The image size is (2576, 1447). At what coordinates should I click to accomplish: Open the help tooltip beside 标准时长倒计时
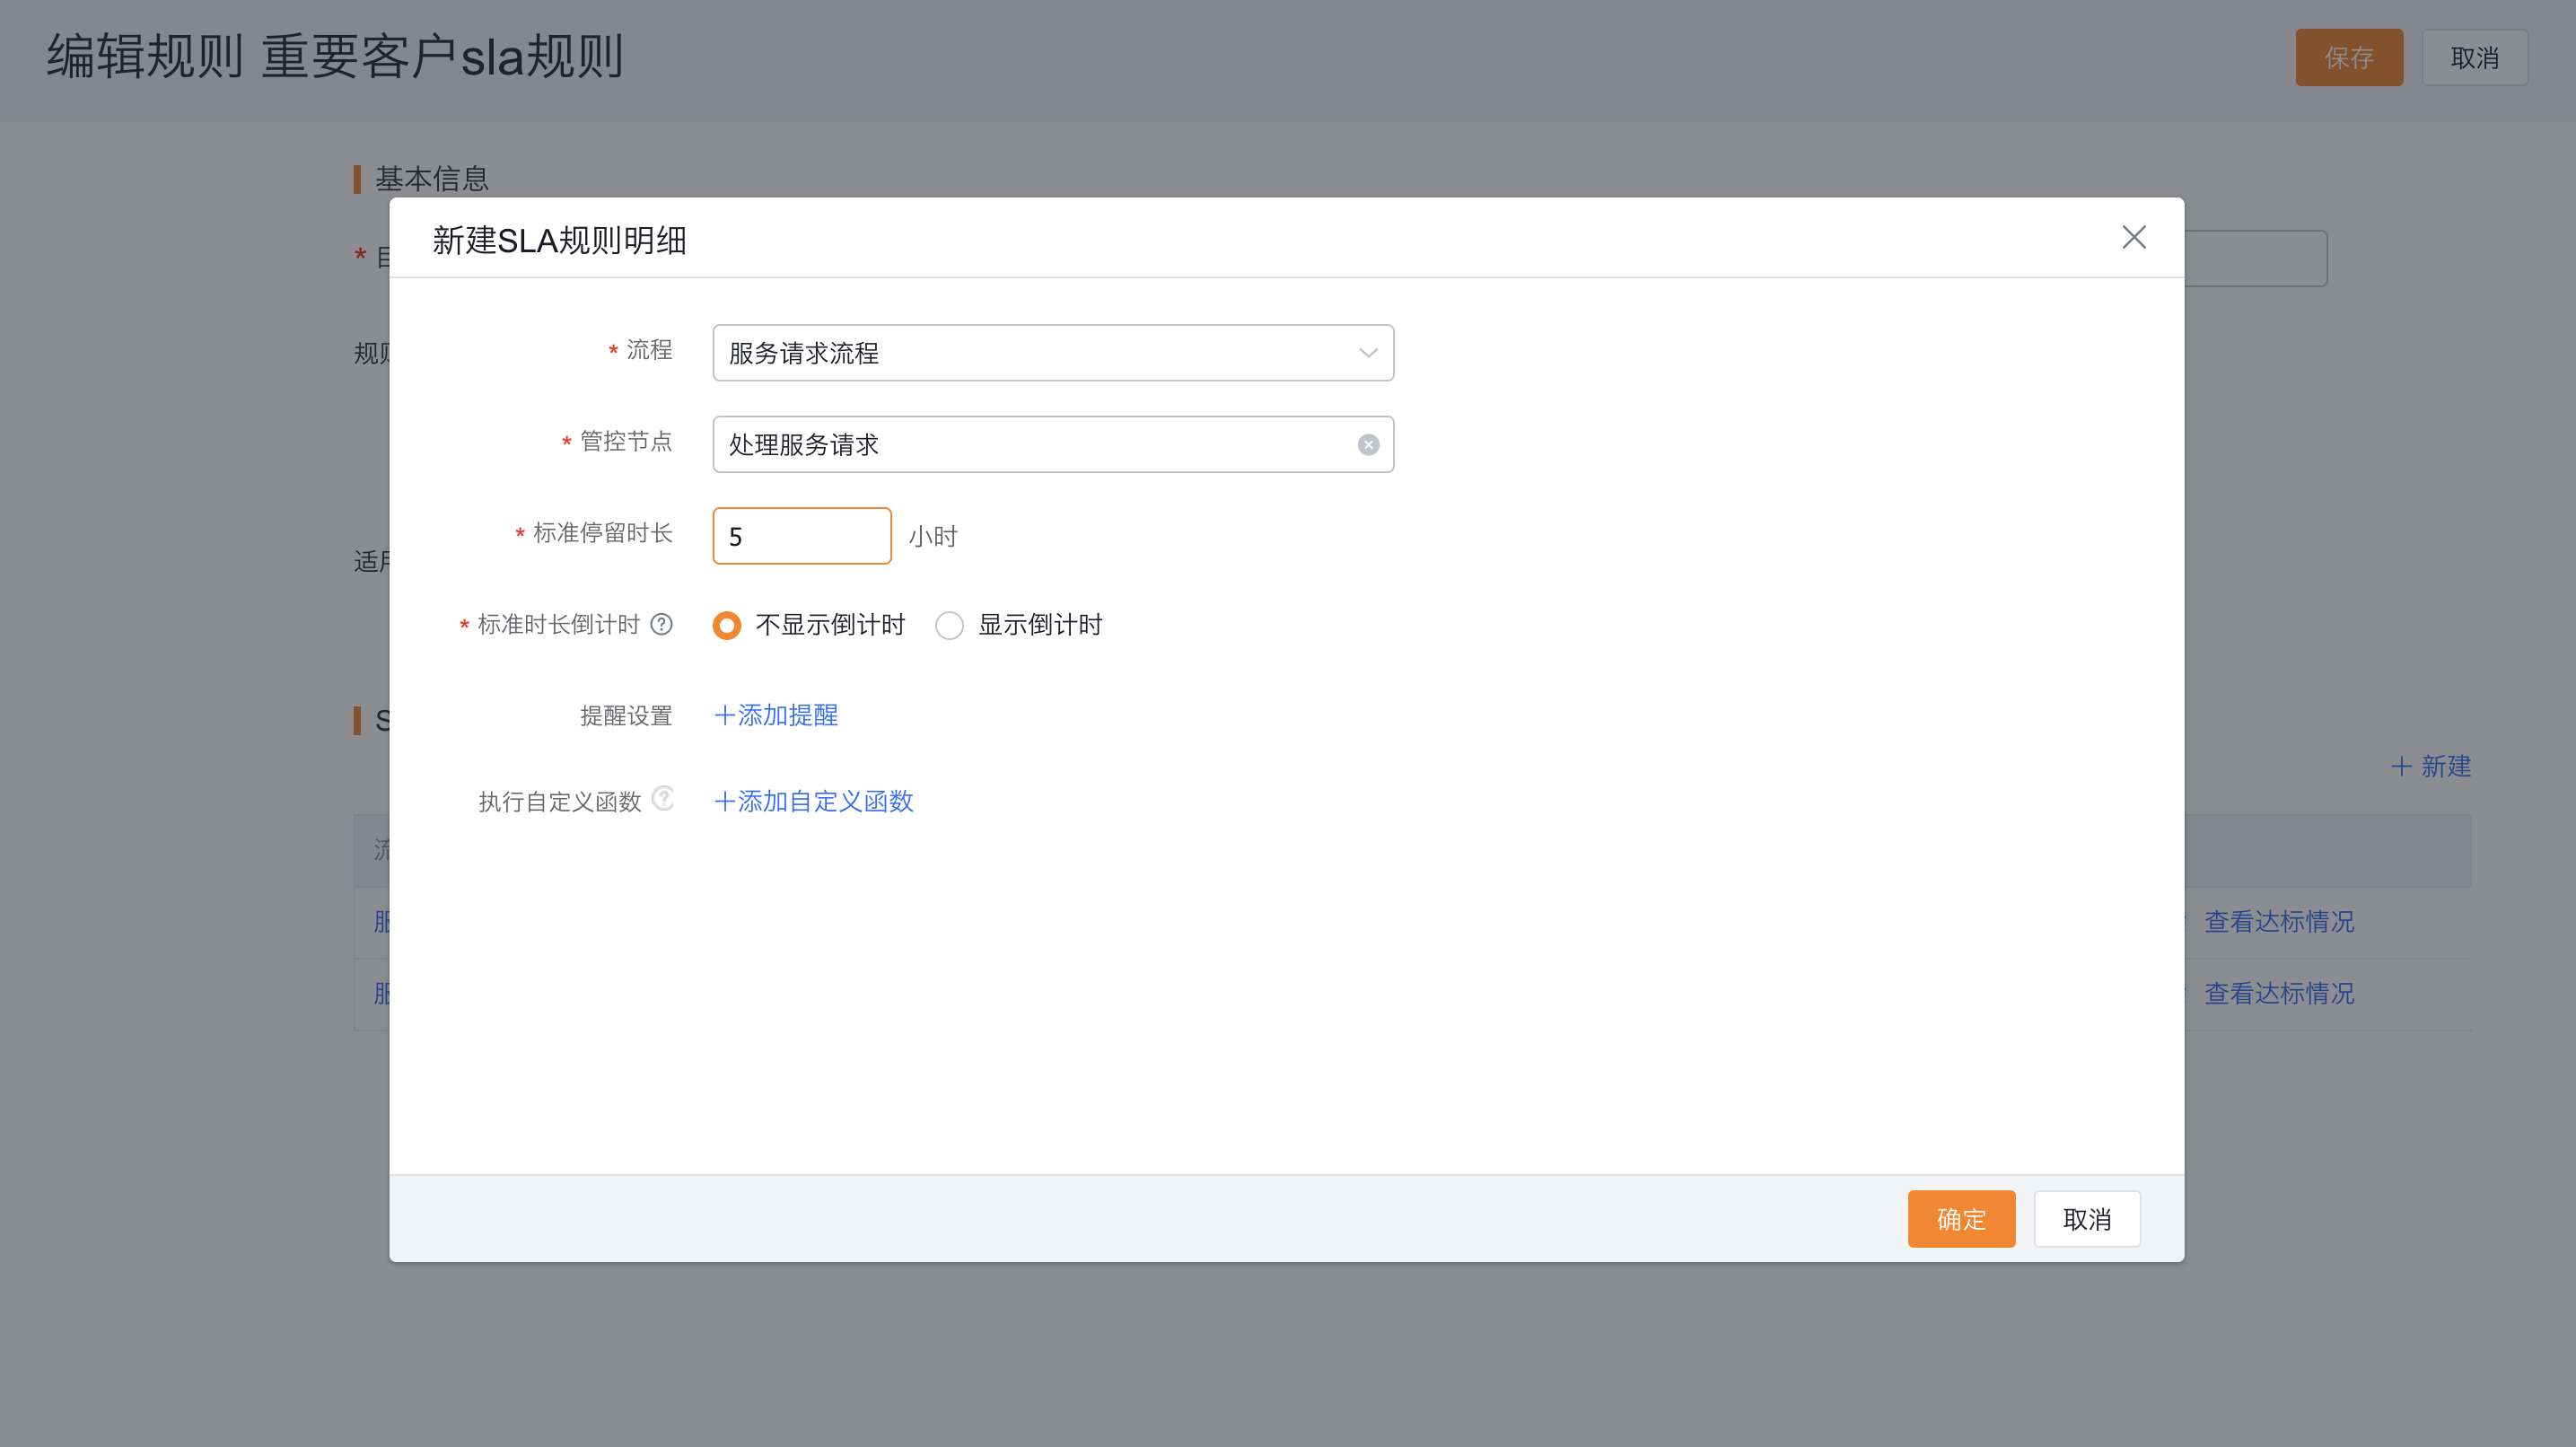662,624
